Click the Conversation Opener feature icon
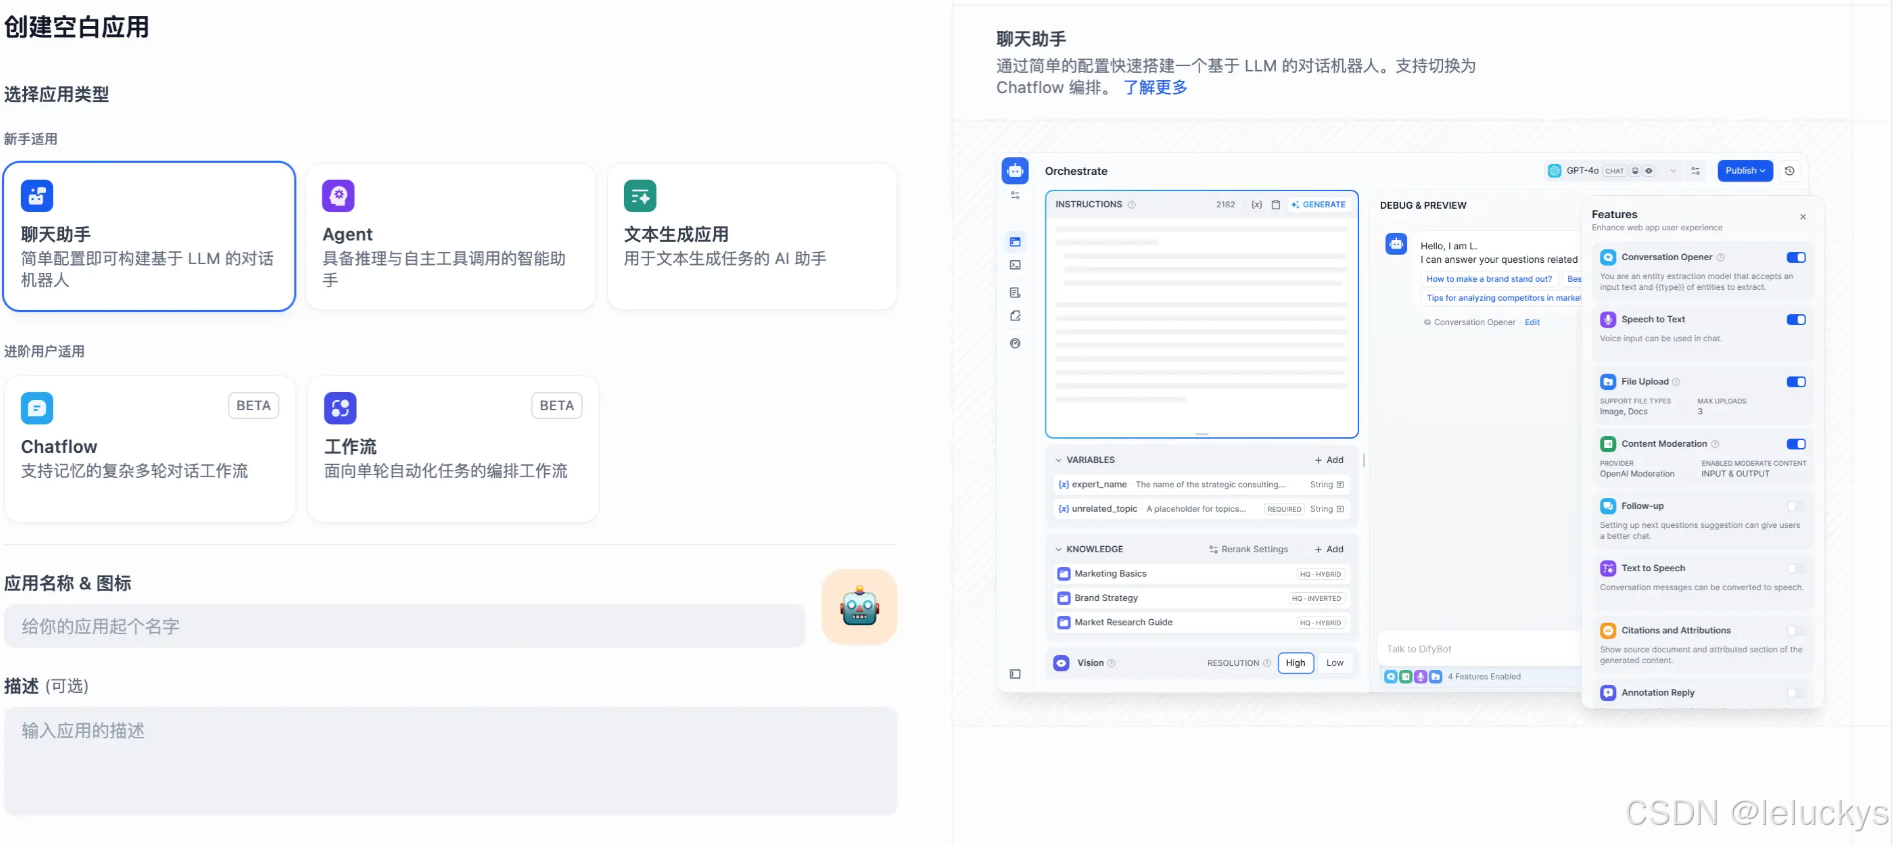1893x845 pixels. coord(1608,257)
